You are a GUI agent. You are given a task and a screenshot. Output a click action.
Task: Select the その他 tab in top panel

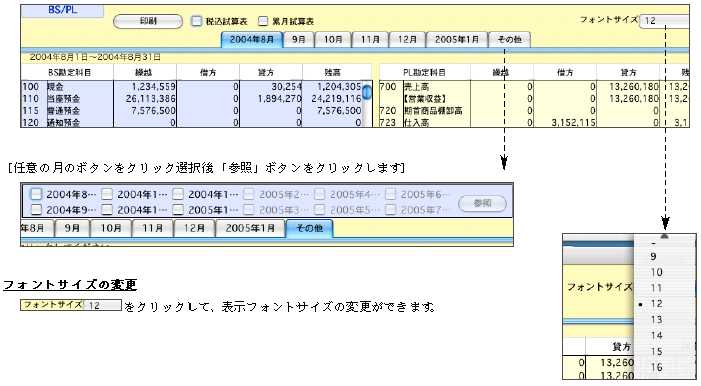[510, 39]
